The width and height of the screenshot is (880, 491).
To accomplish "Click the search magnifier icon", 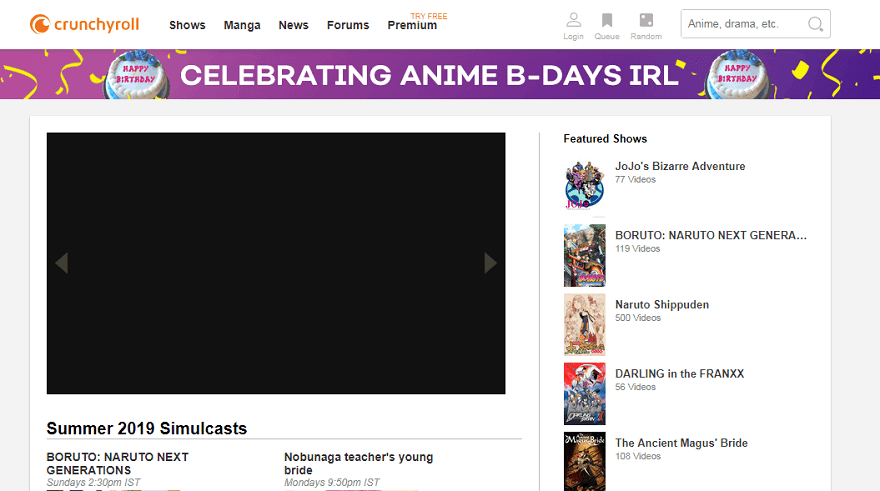I will [815, 24].
